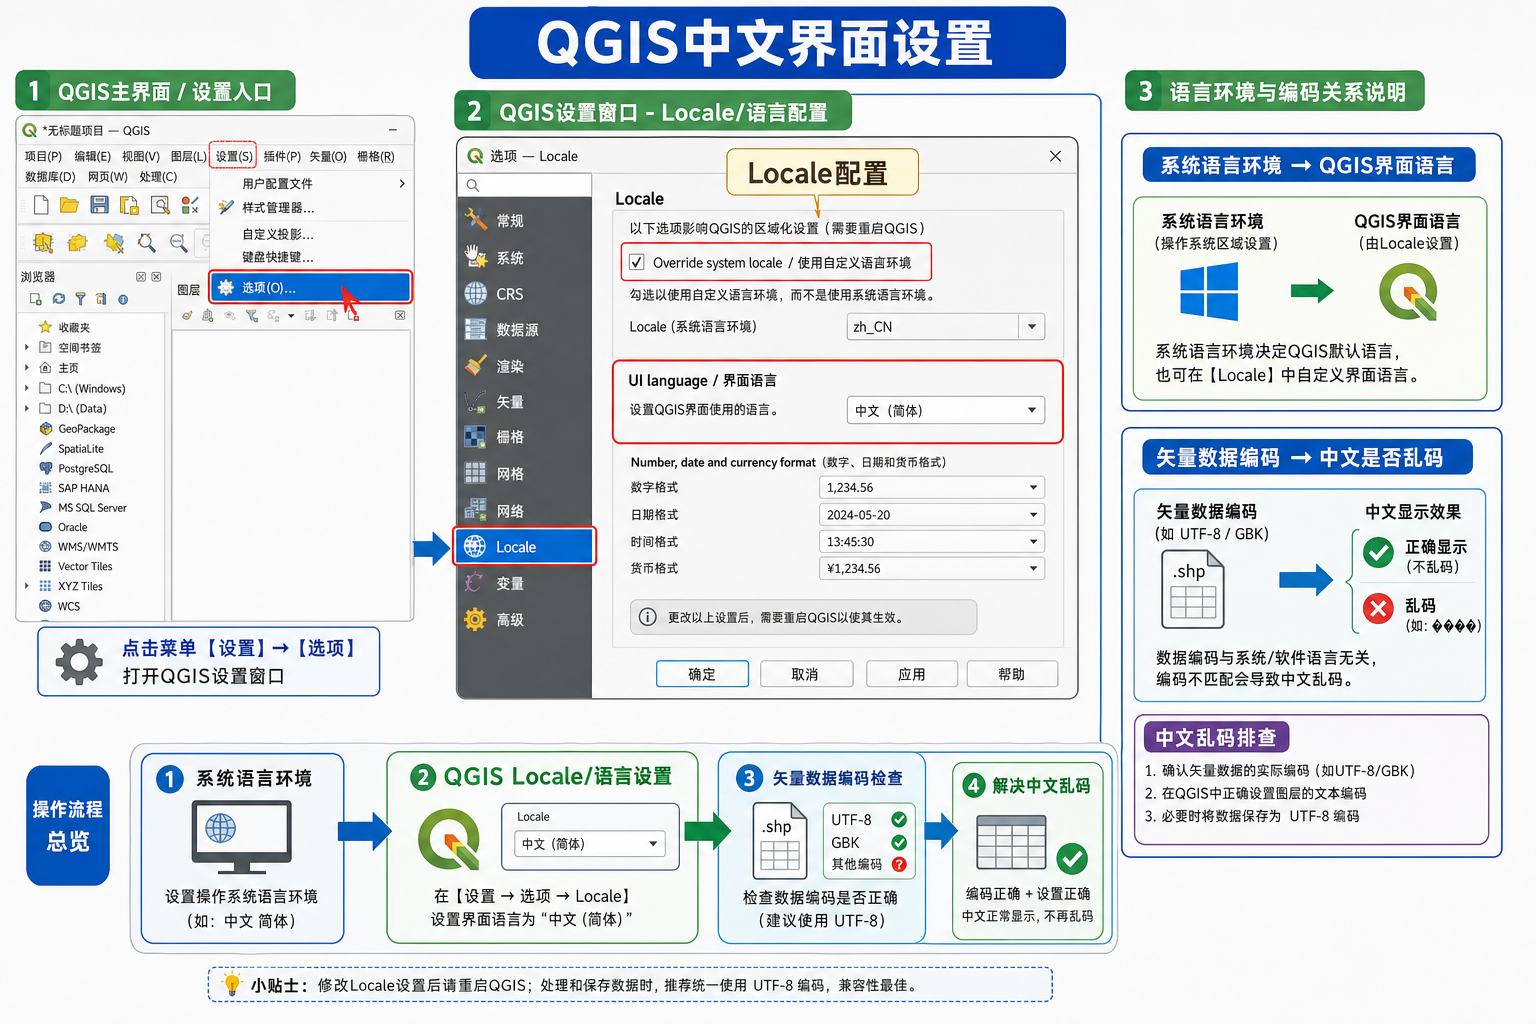Click 确定 button in options dialog
The height and width of the screenshot is (1024, 1536).
(x=702, y=674)
